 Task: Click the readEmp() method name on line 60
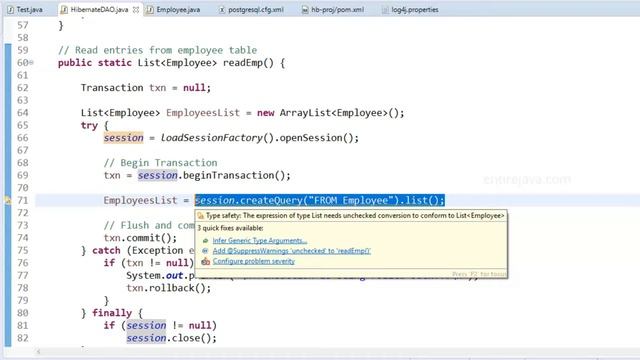pyautogui.click(x=248, y=63)
